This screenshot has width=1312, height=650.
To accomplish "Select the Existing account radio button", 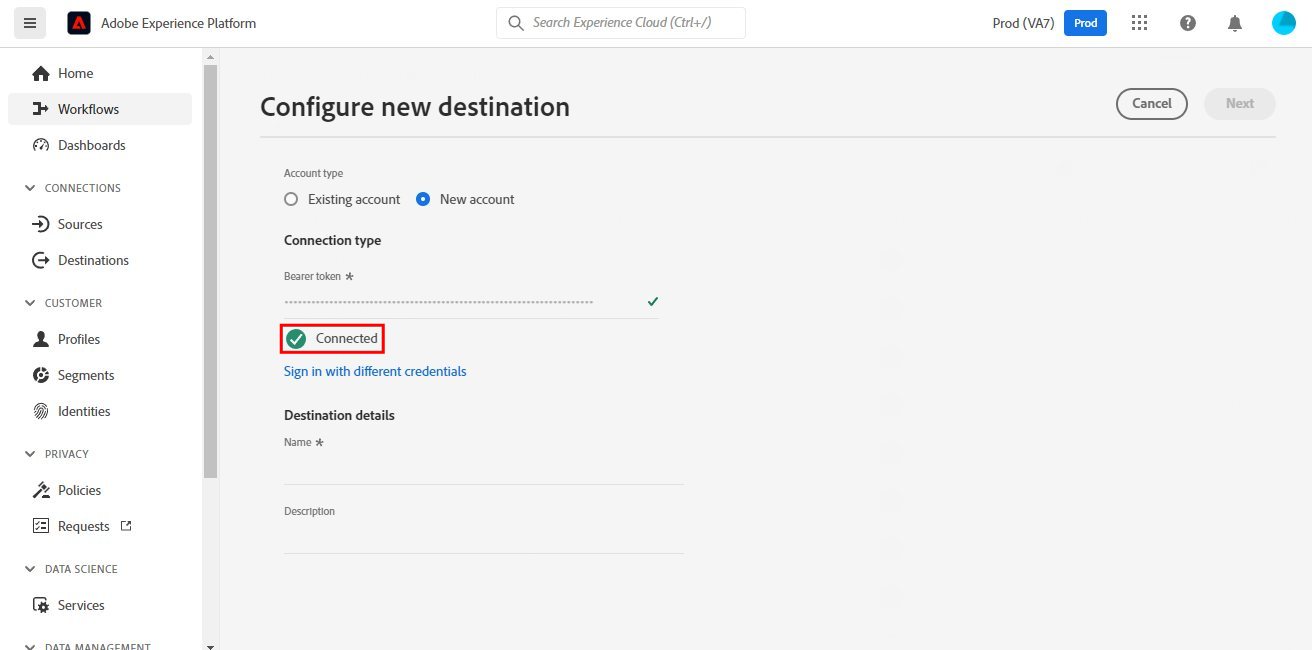I will pos(291,199).
